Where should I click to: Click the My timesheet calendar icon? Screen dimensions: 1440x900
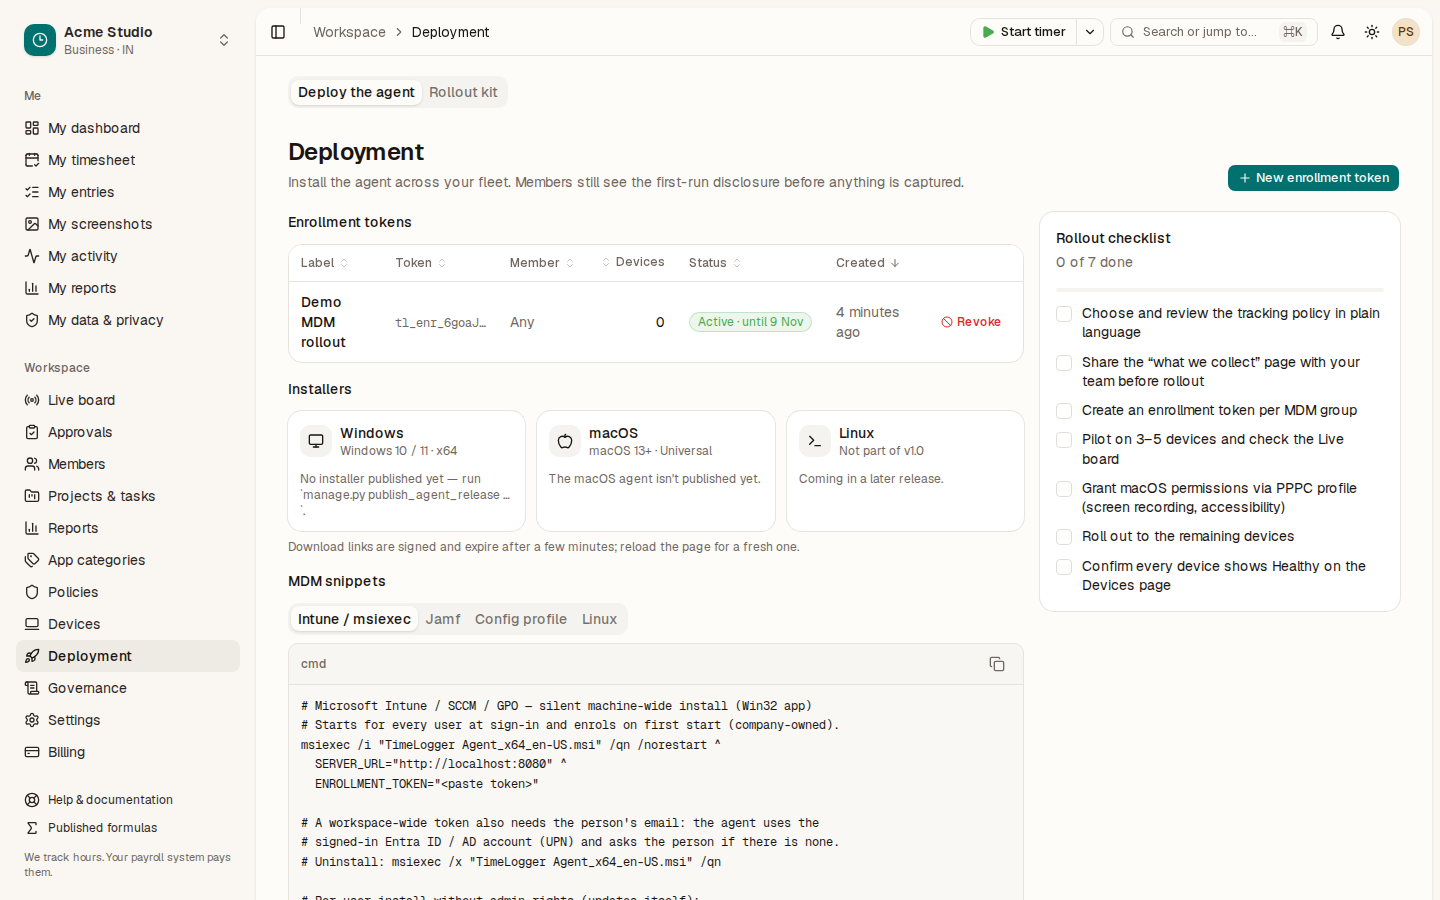click(x=32, y=160)
